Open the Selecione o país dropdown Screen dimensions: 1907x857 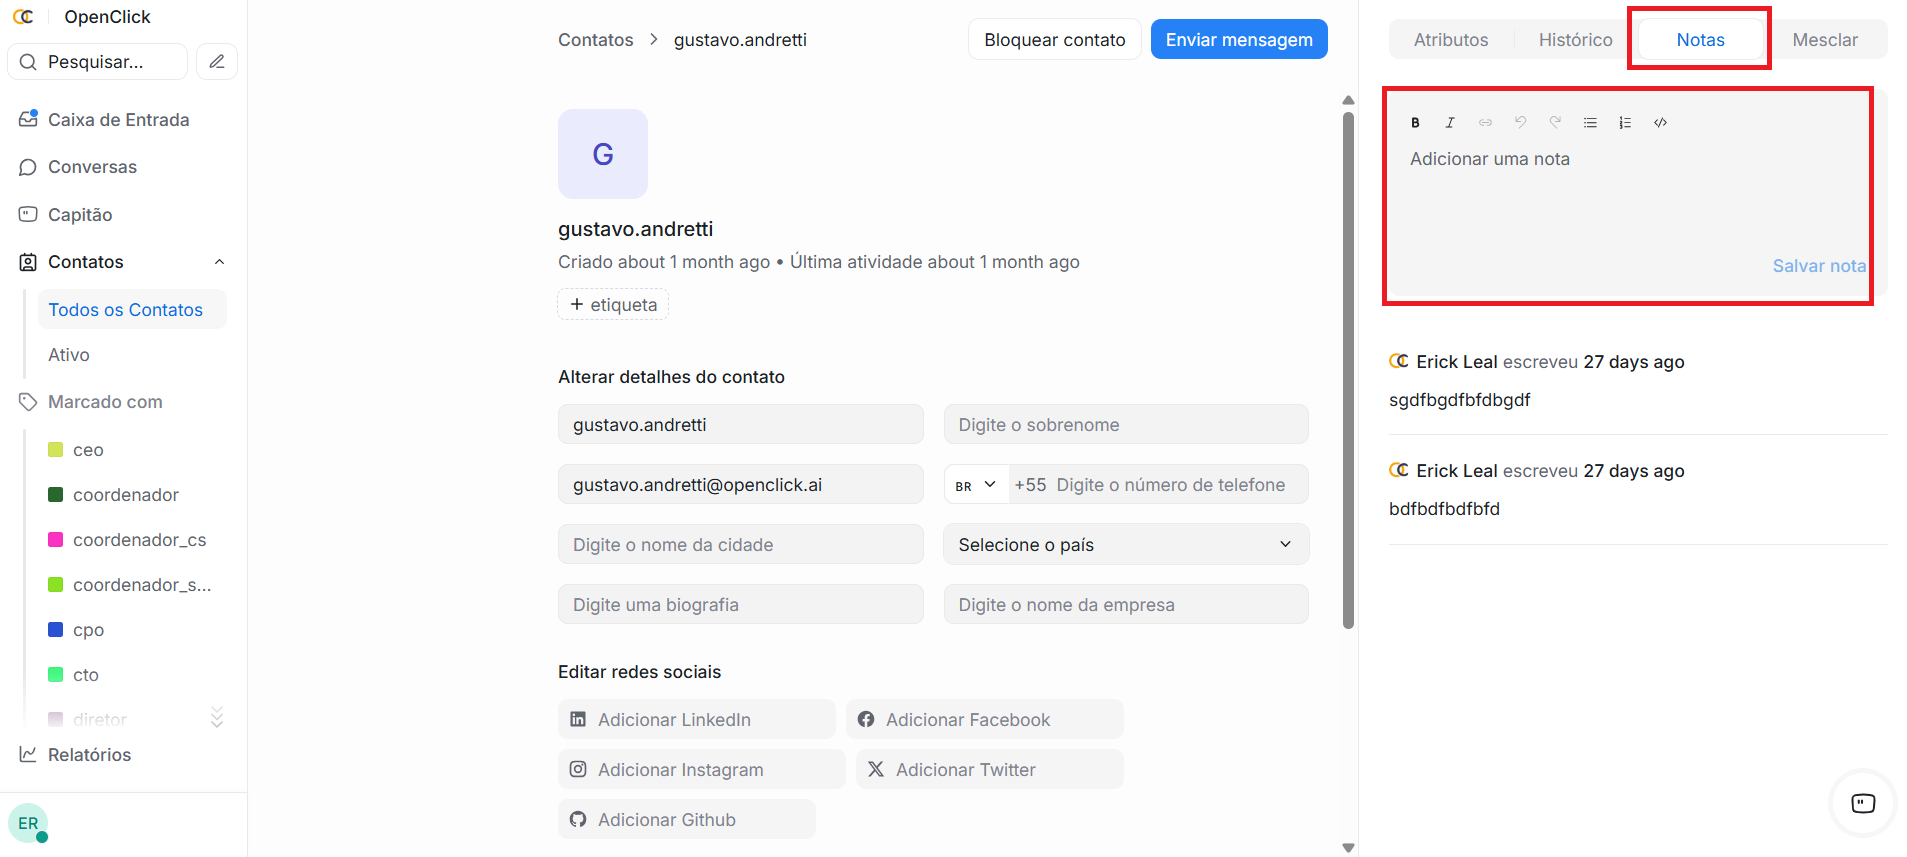(1125, 545)
